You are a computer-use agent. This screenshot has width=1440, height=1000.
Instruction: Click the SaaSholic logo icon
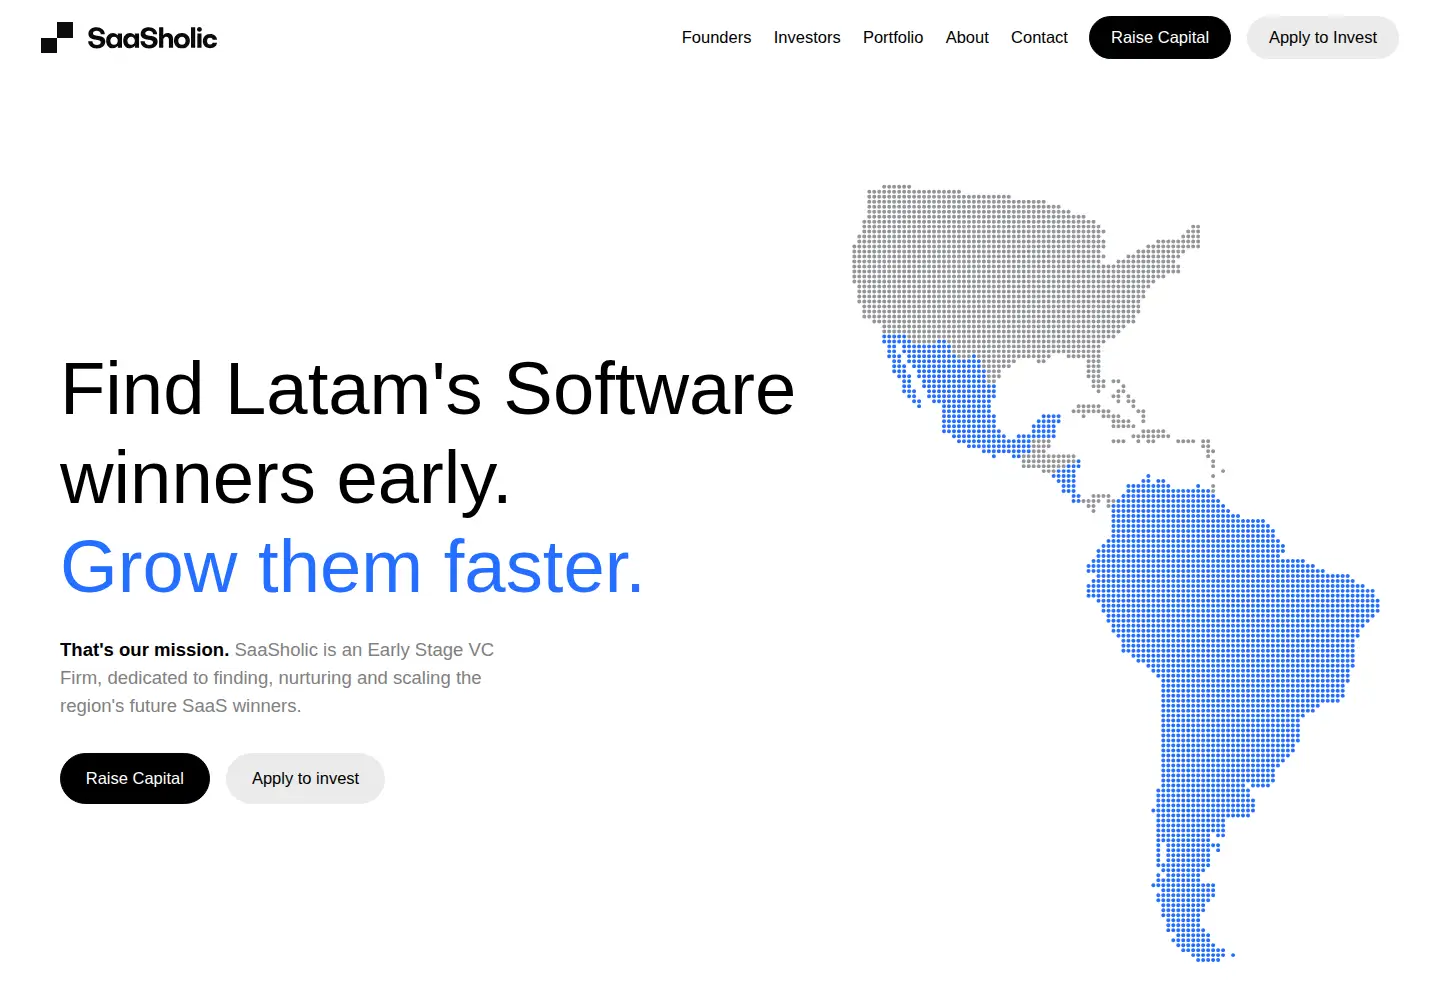click(57, 37)
